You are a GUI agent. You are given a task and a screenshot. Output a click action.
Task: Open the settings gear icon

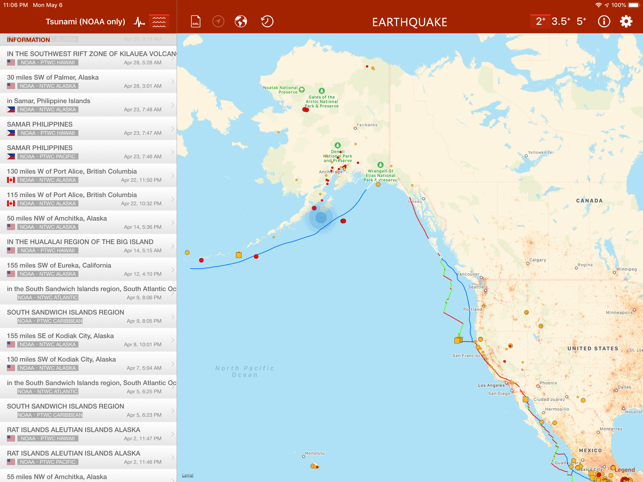pyautogui.click(x=626, y=22)
